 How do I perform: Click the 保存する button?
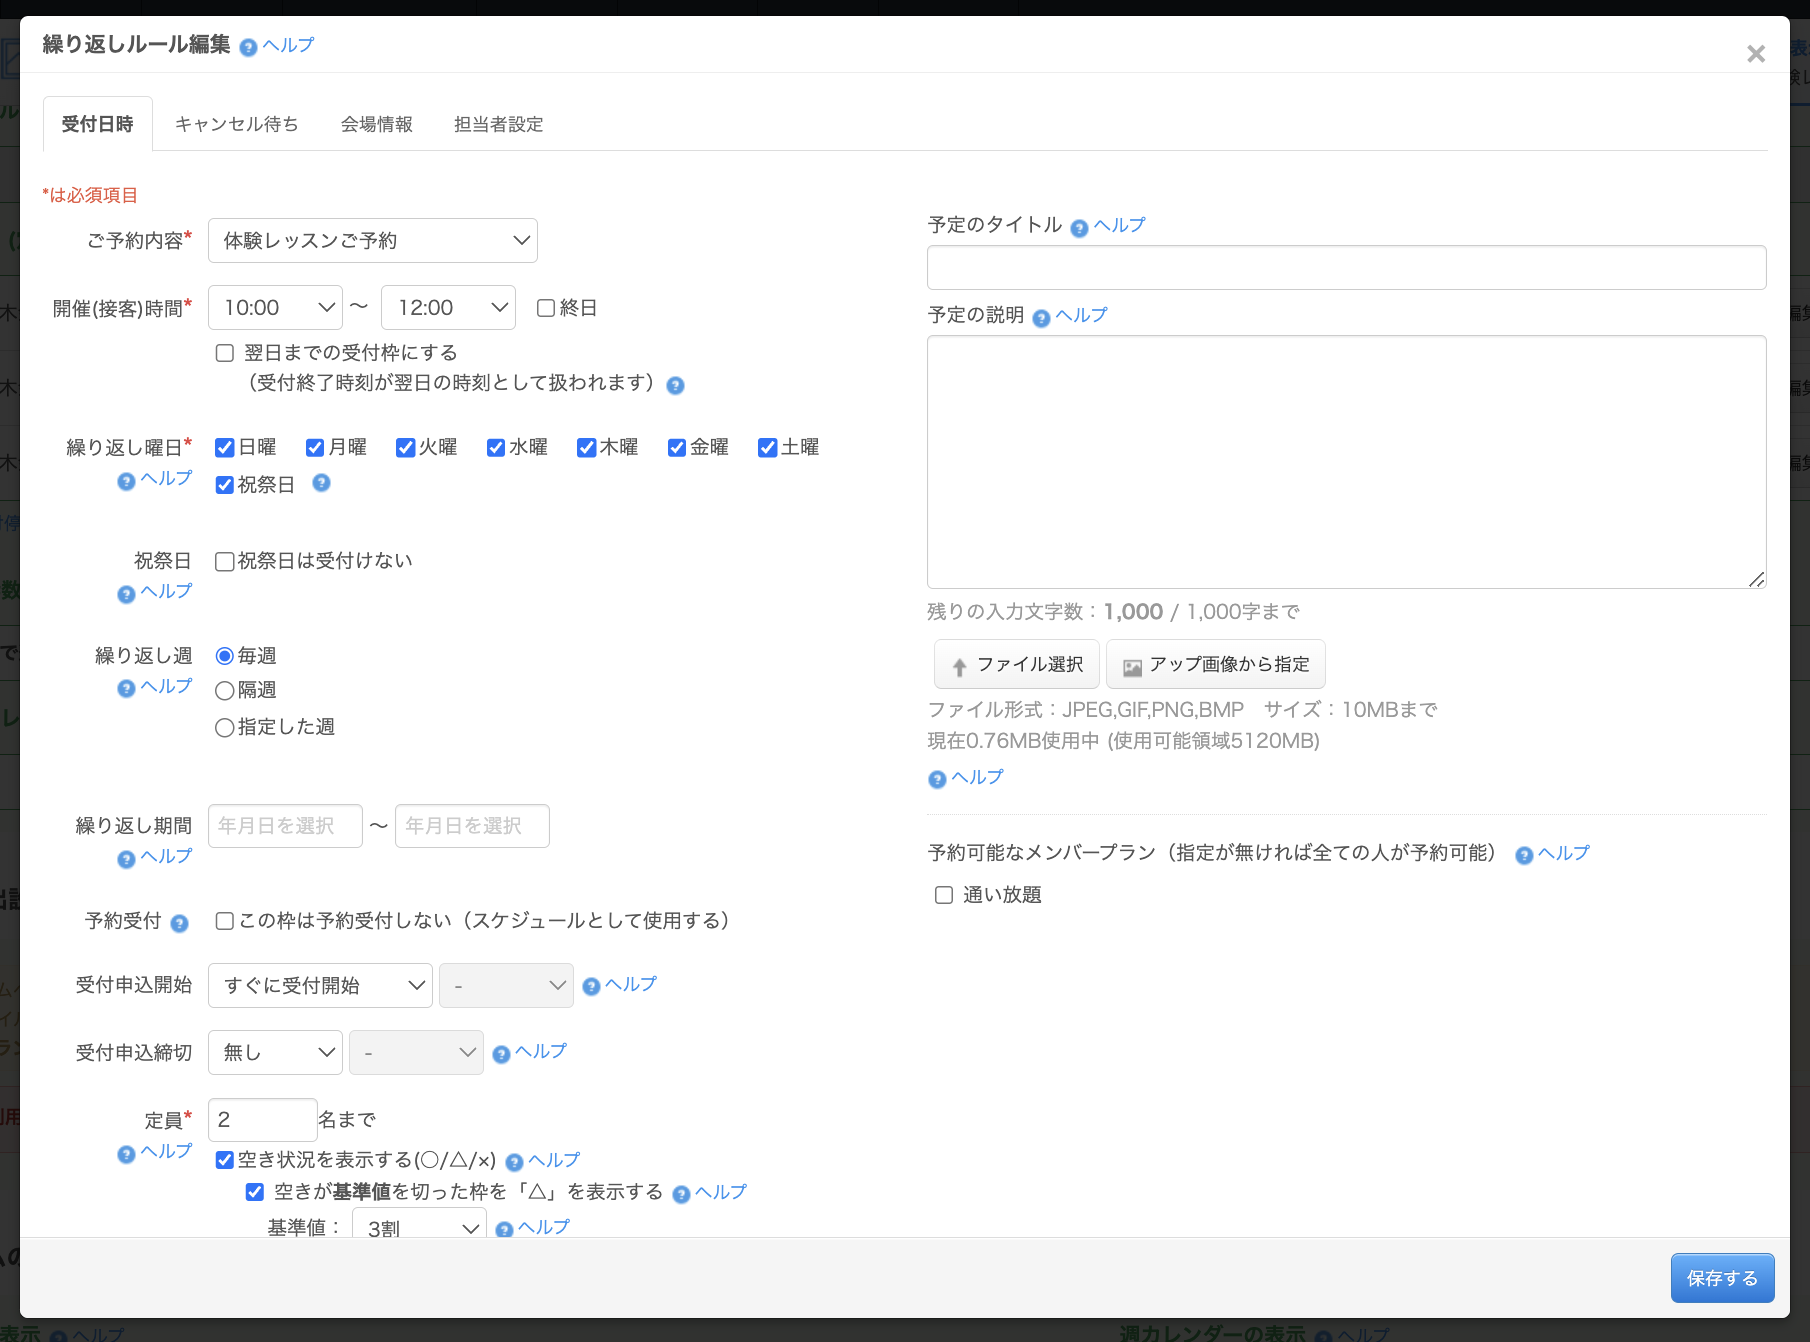(x=1721, y=1278)
